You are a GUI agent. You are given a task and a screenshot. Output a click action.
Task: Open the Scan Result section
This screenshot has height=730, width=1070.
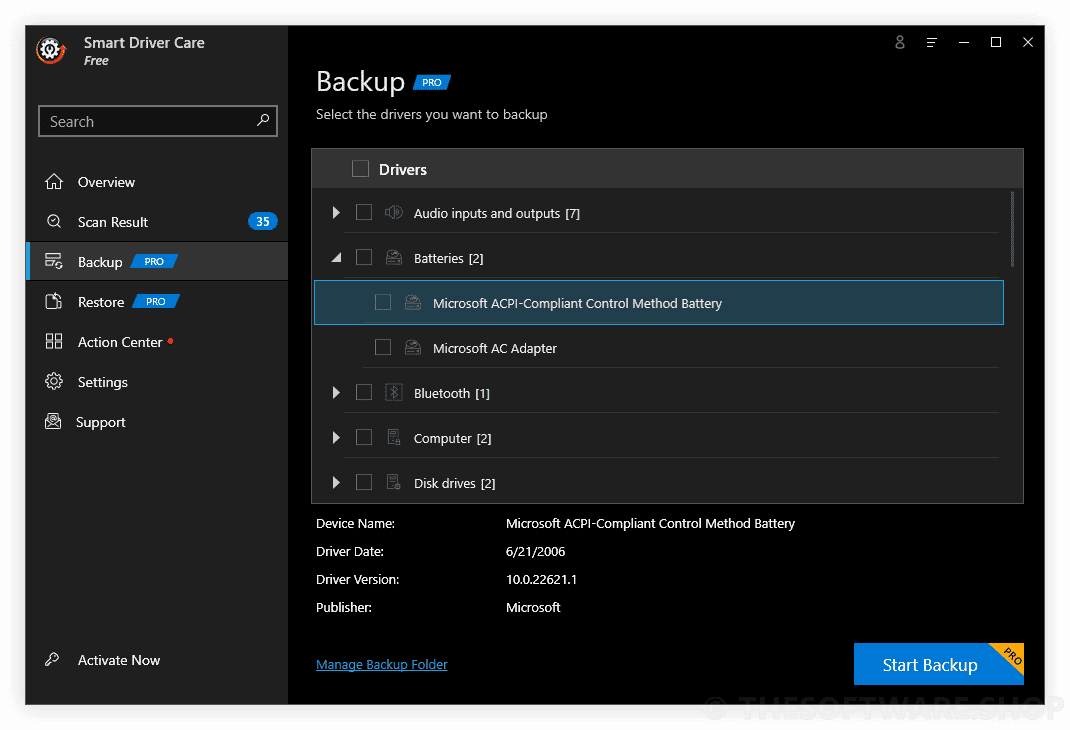pyautogui.click(x=157, y=222)
